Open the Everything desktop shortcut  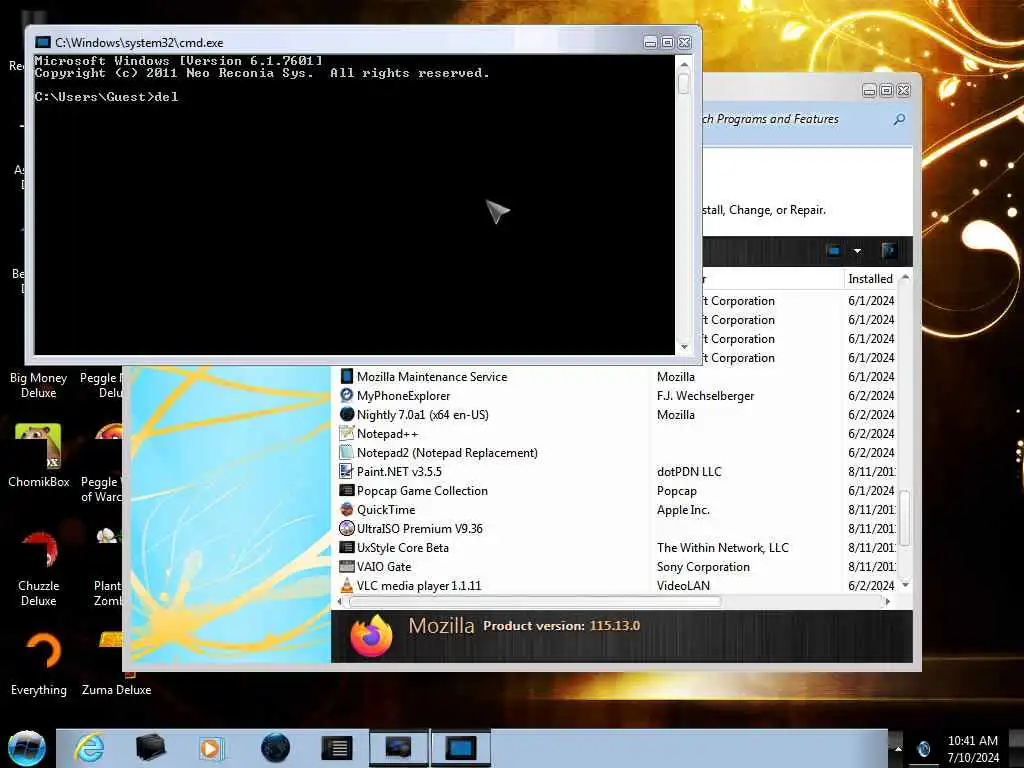39,664
